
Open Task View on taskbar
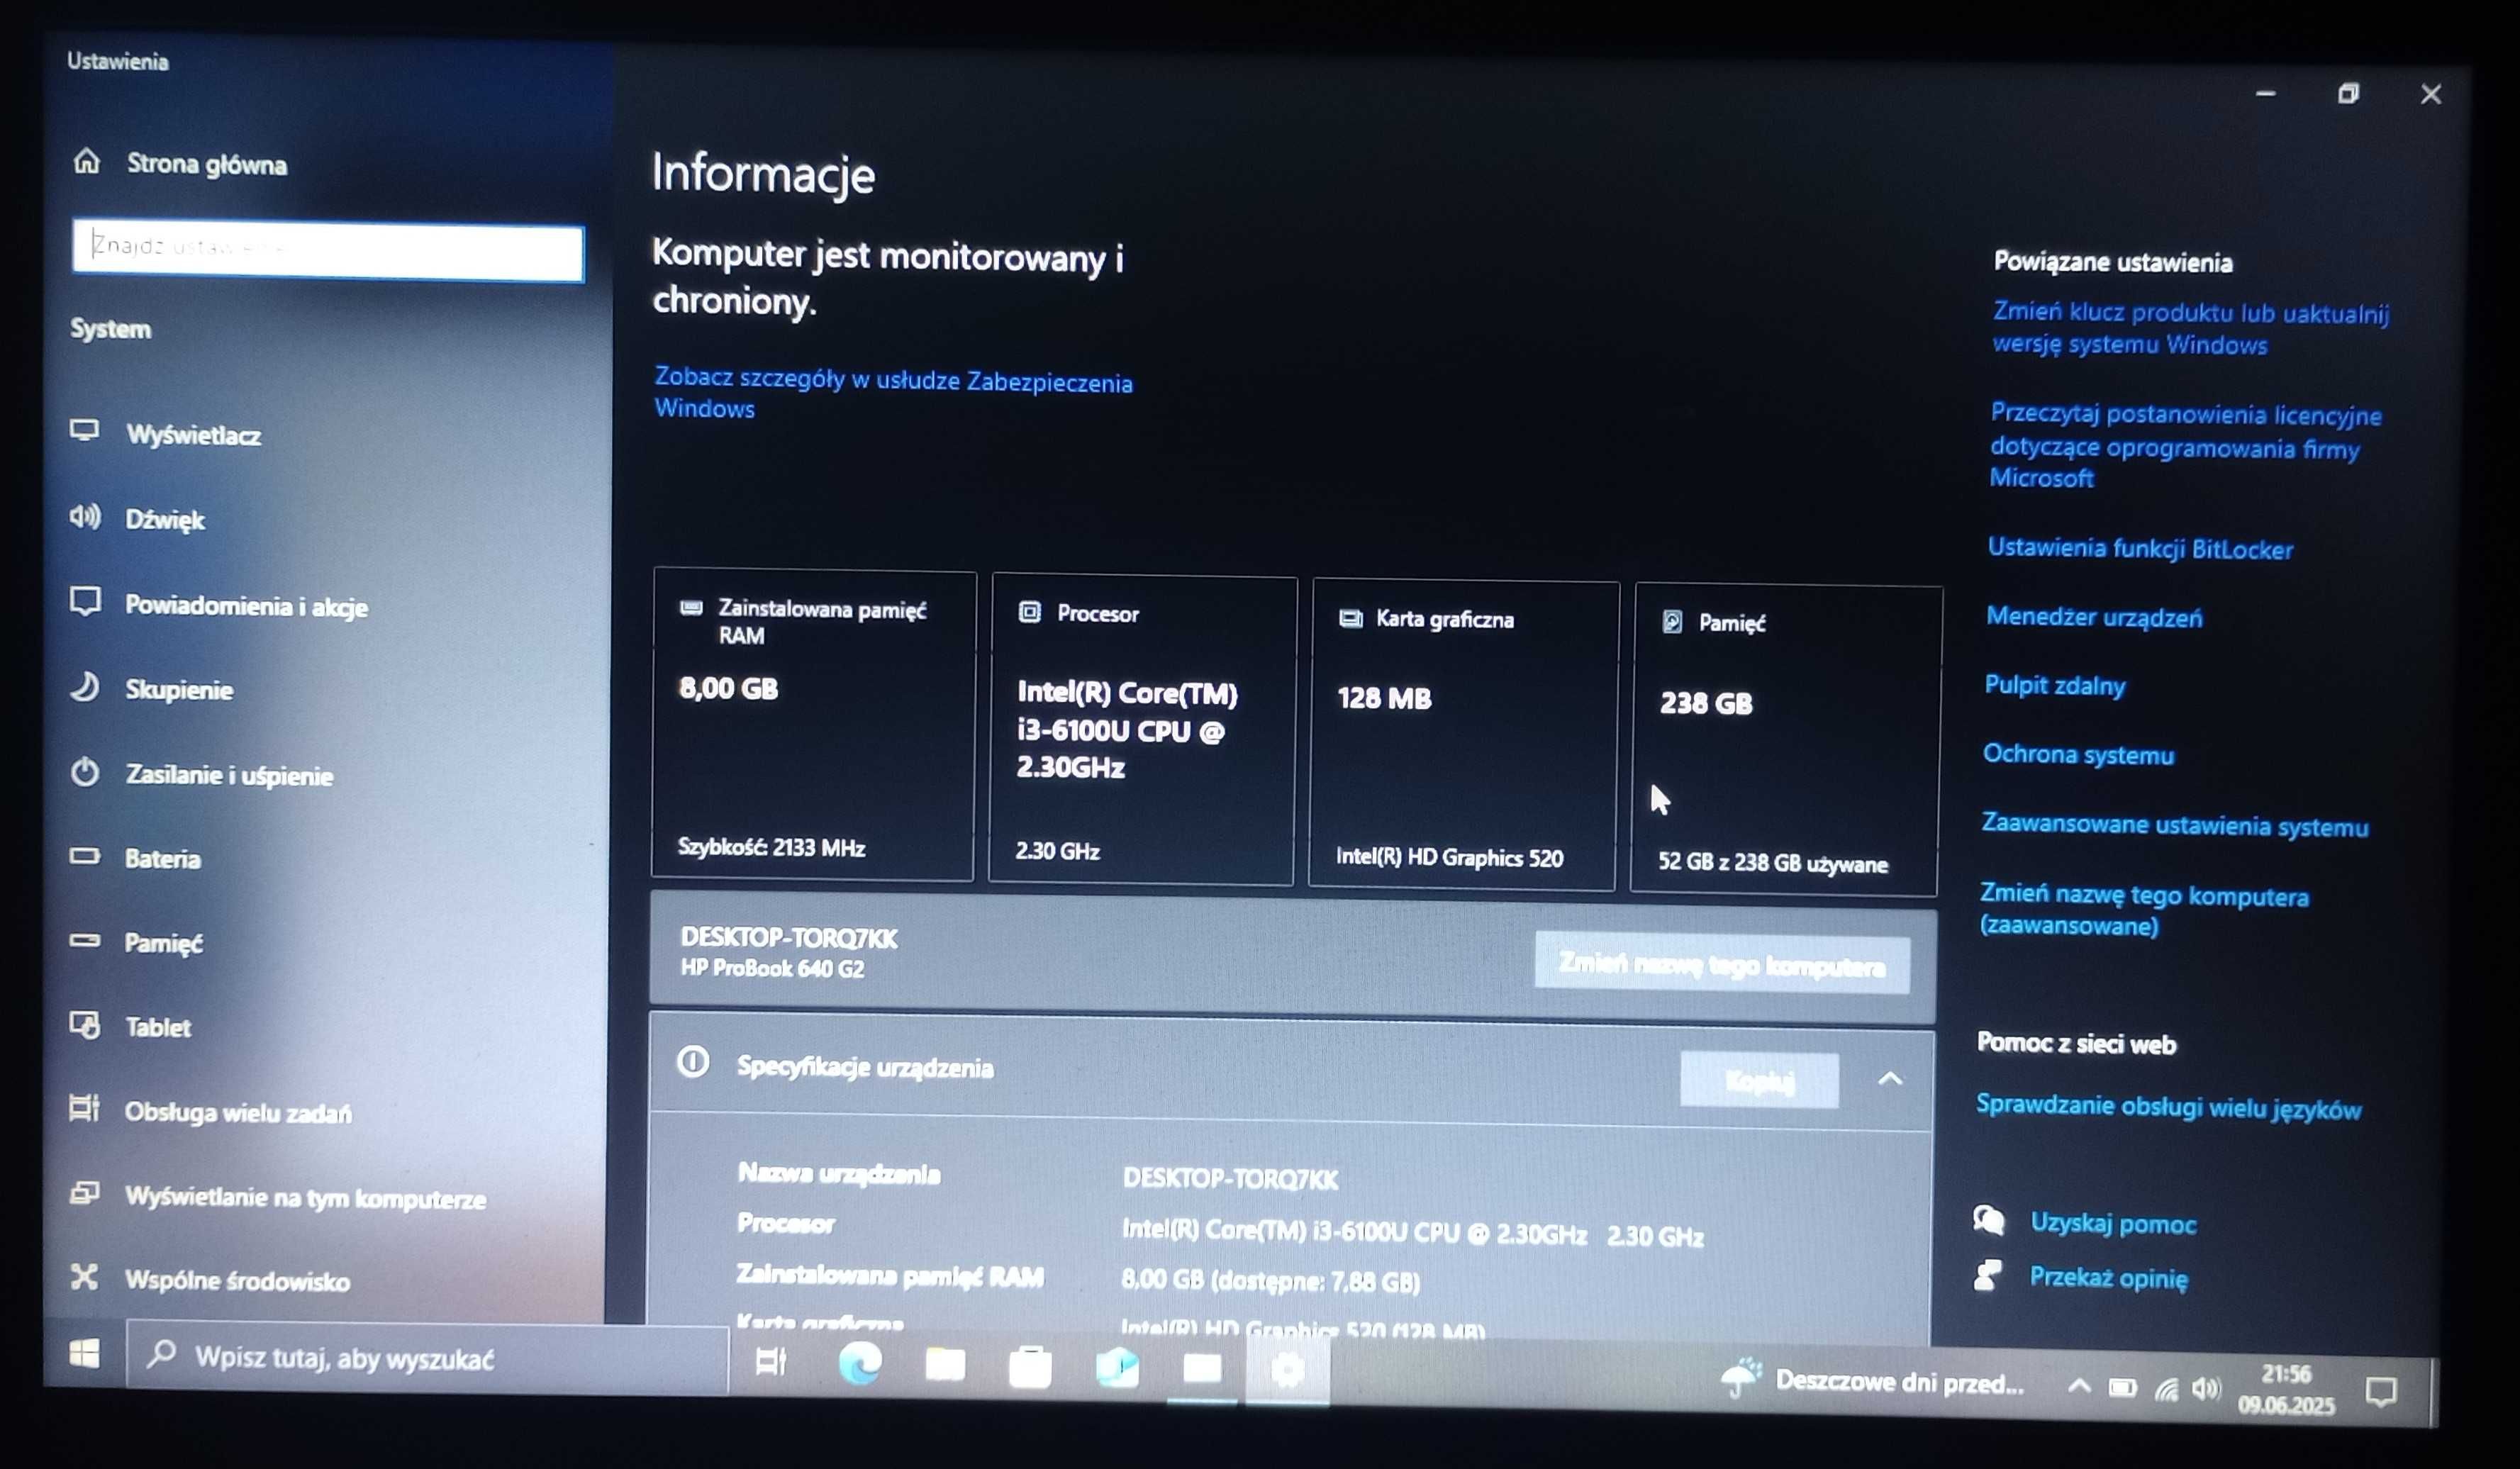771,1362
